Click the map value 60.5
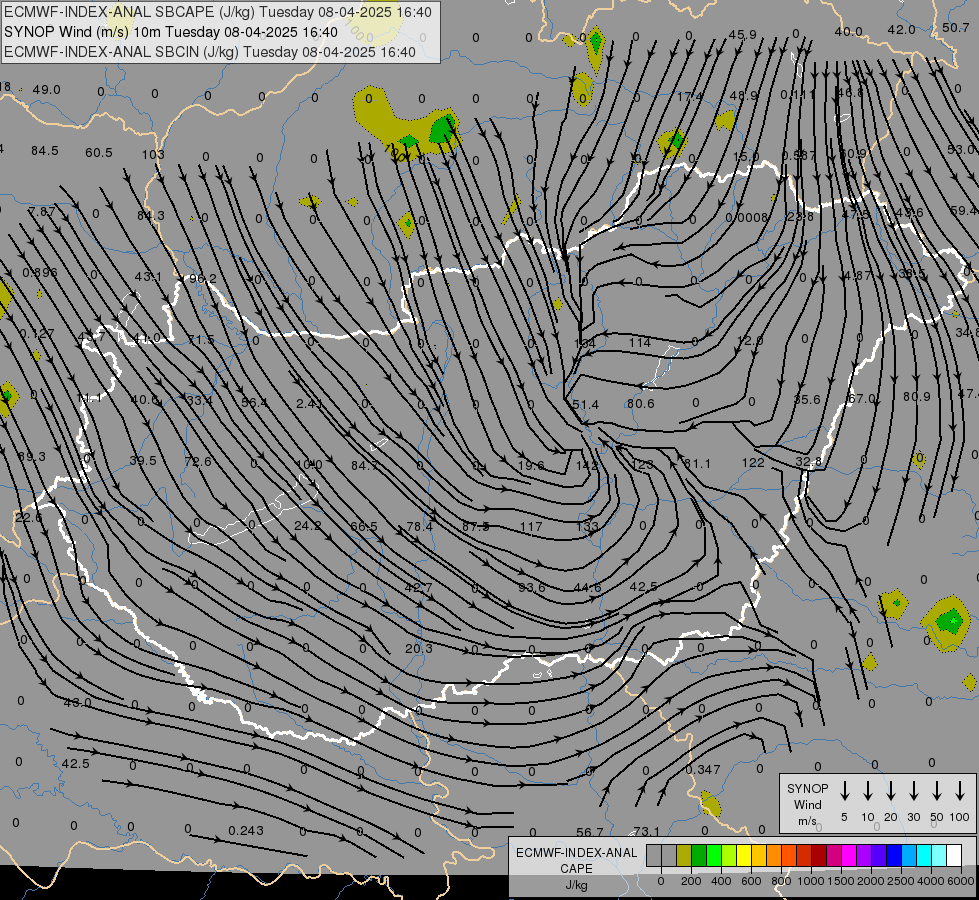 [x=99, y=152]
